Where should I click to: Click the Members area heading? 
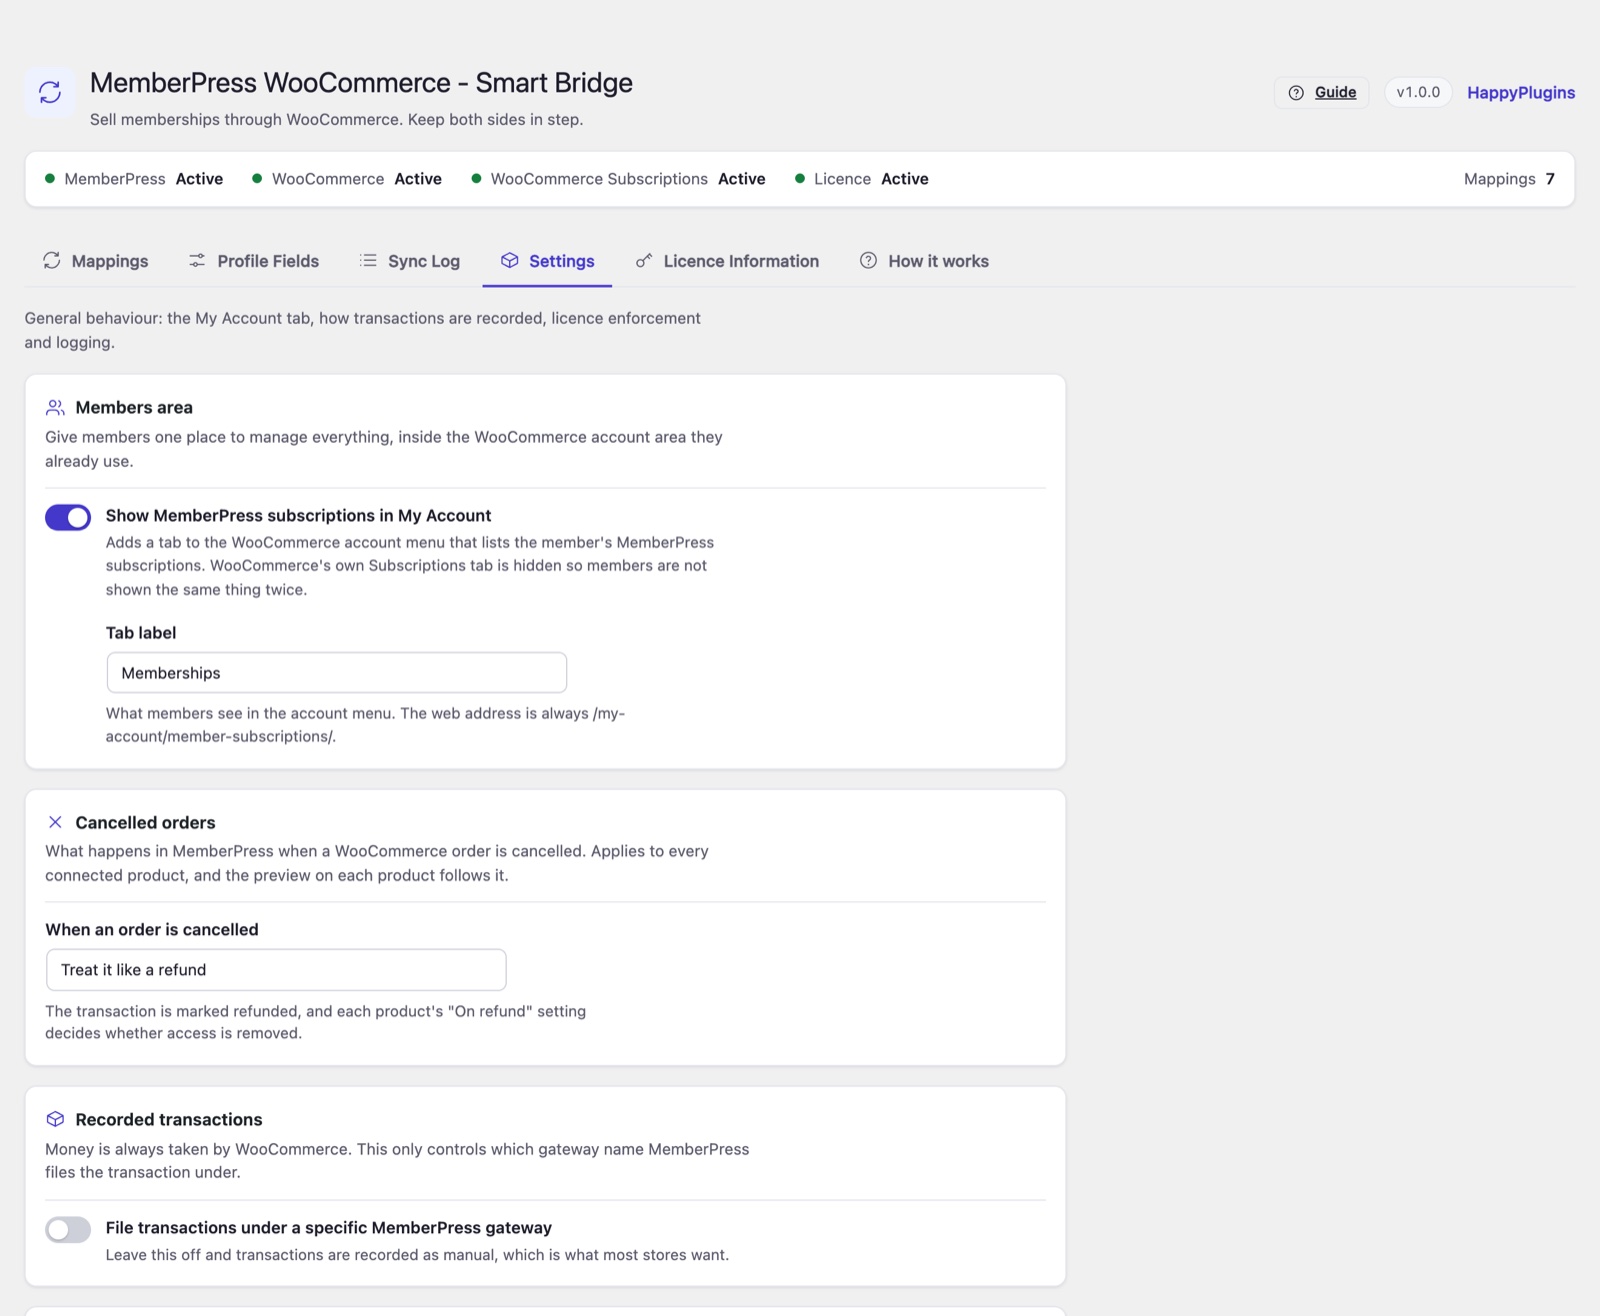pos(134,408)
